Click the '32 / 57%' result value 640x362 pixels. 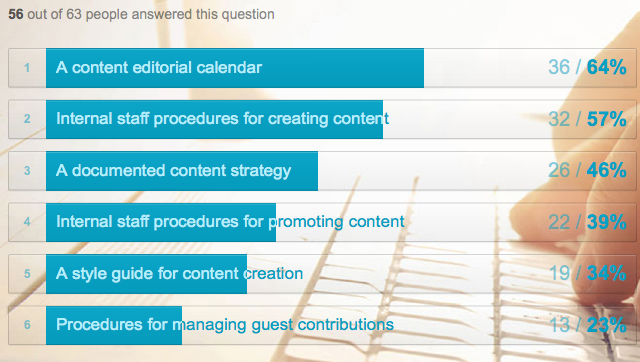point(587,119)
